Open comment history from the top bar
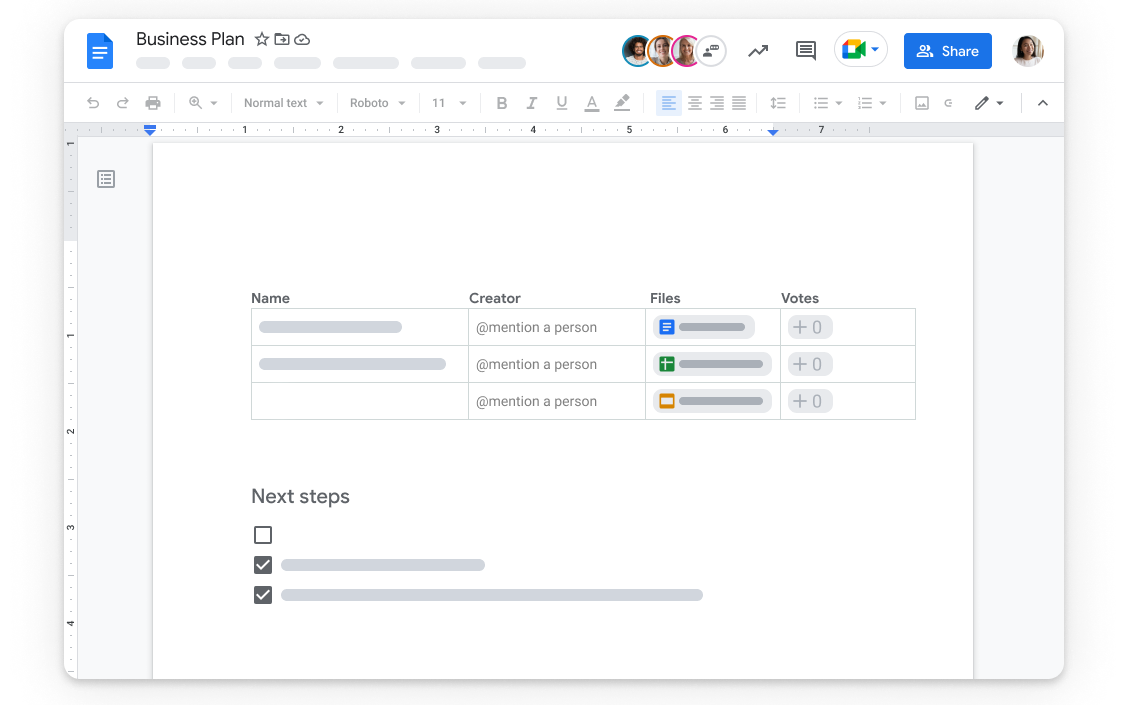This screenshot has width=1128, height=705. 805,50
